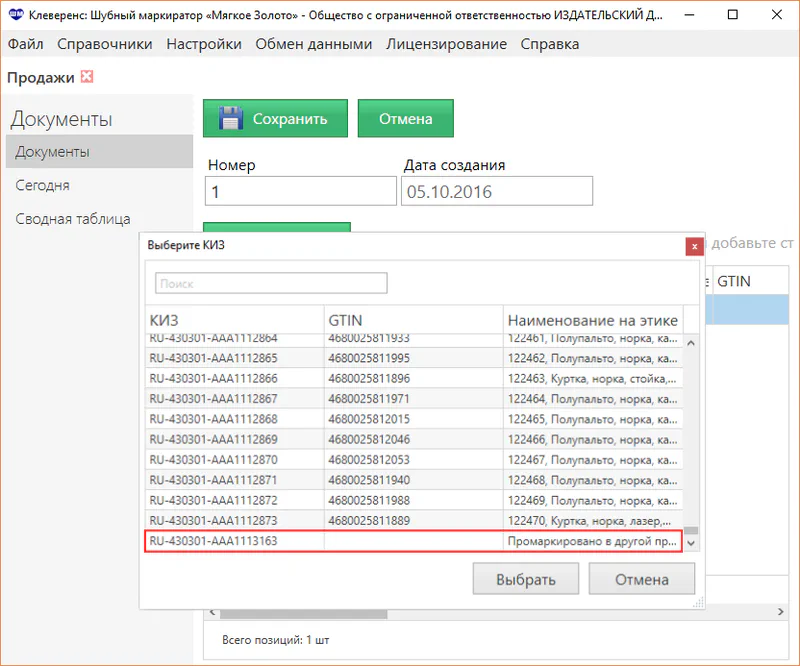The width and height of the screenshot is (800, 666).
Task: Select Сводная таблица in the sidebar
Action: click(x=72, y=219)
